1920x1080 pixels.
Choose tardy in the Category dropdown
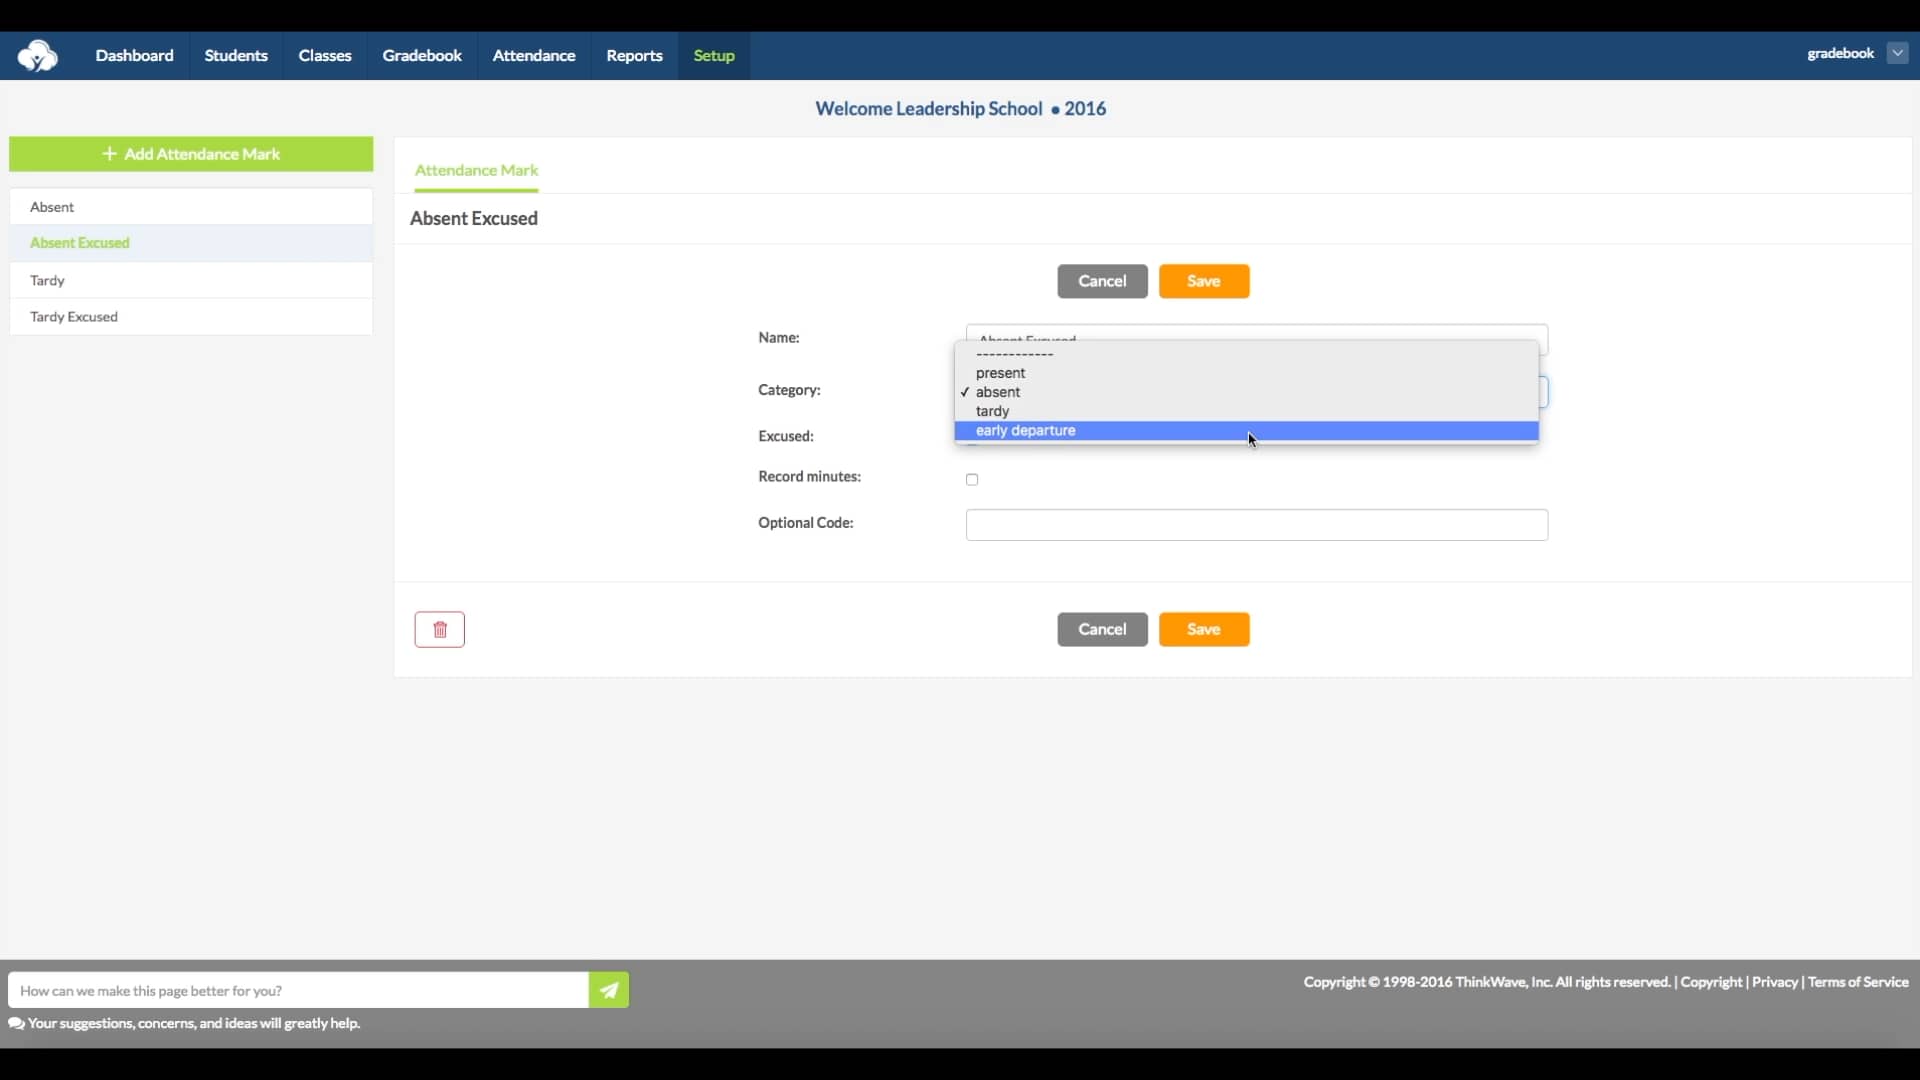click(991, 410)
